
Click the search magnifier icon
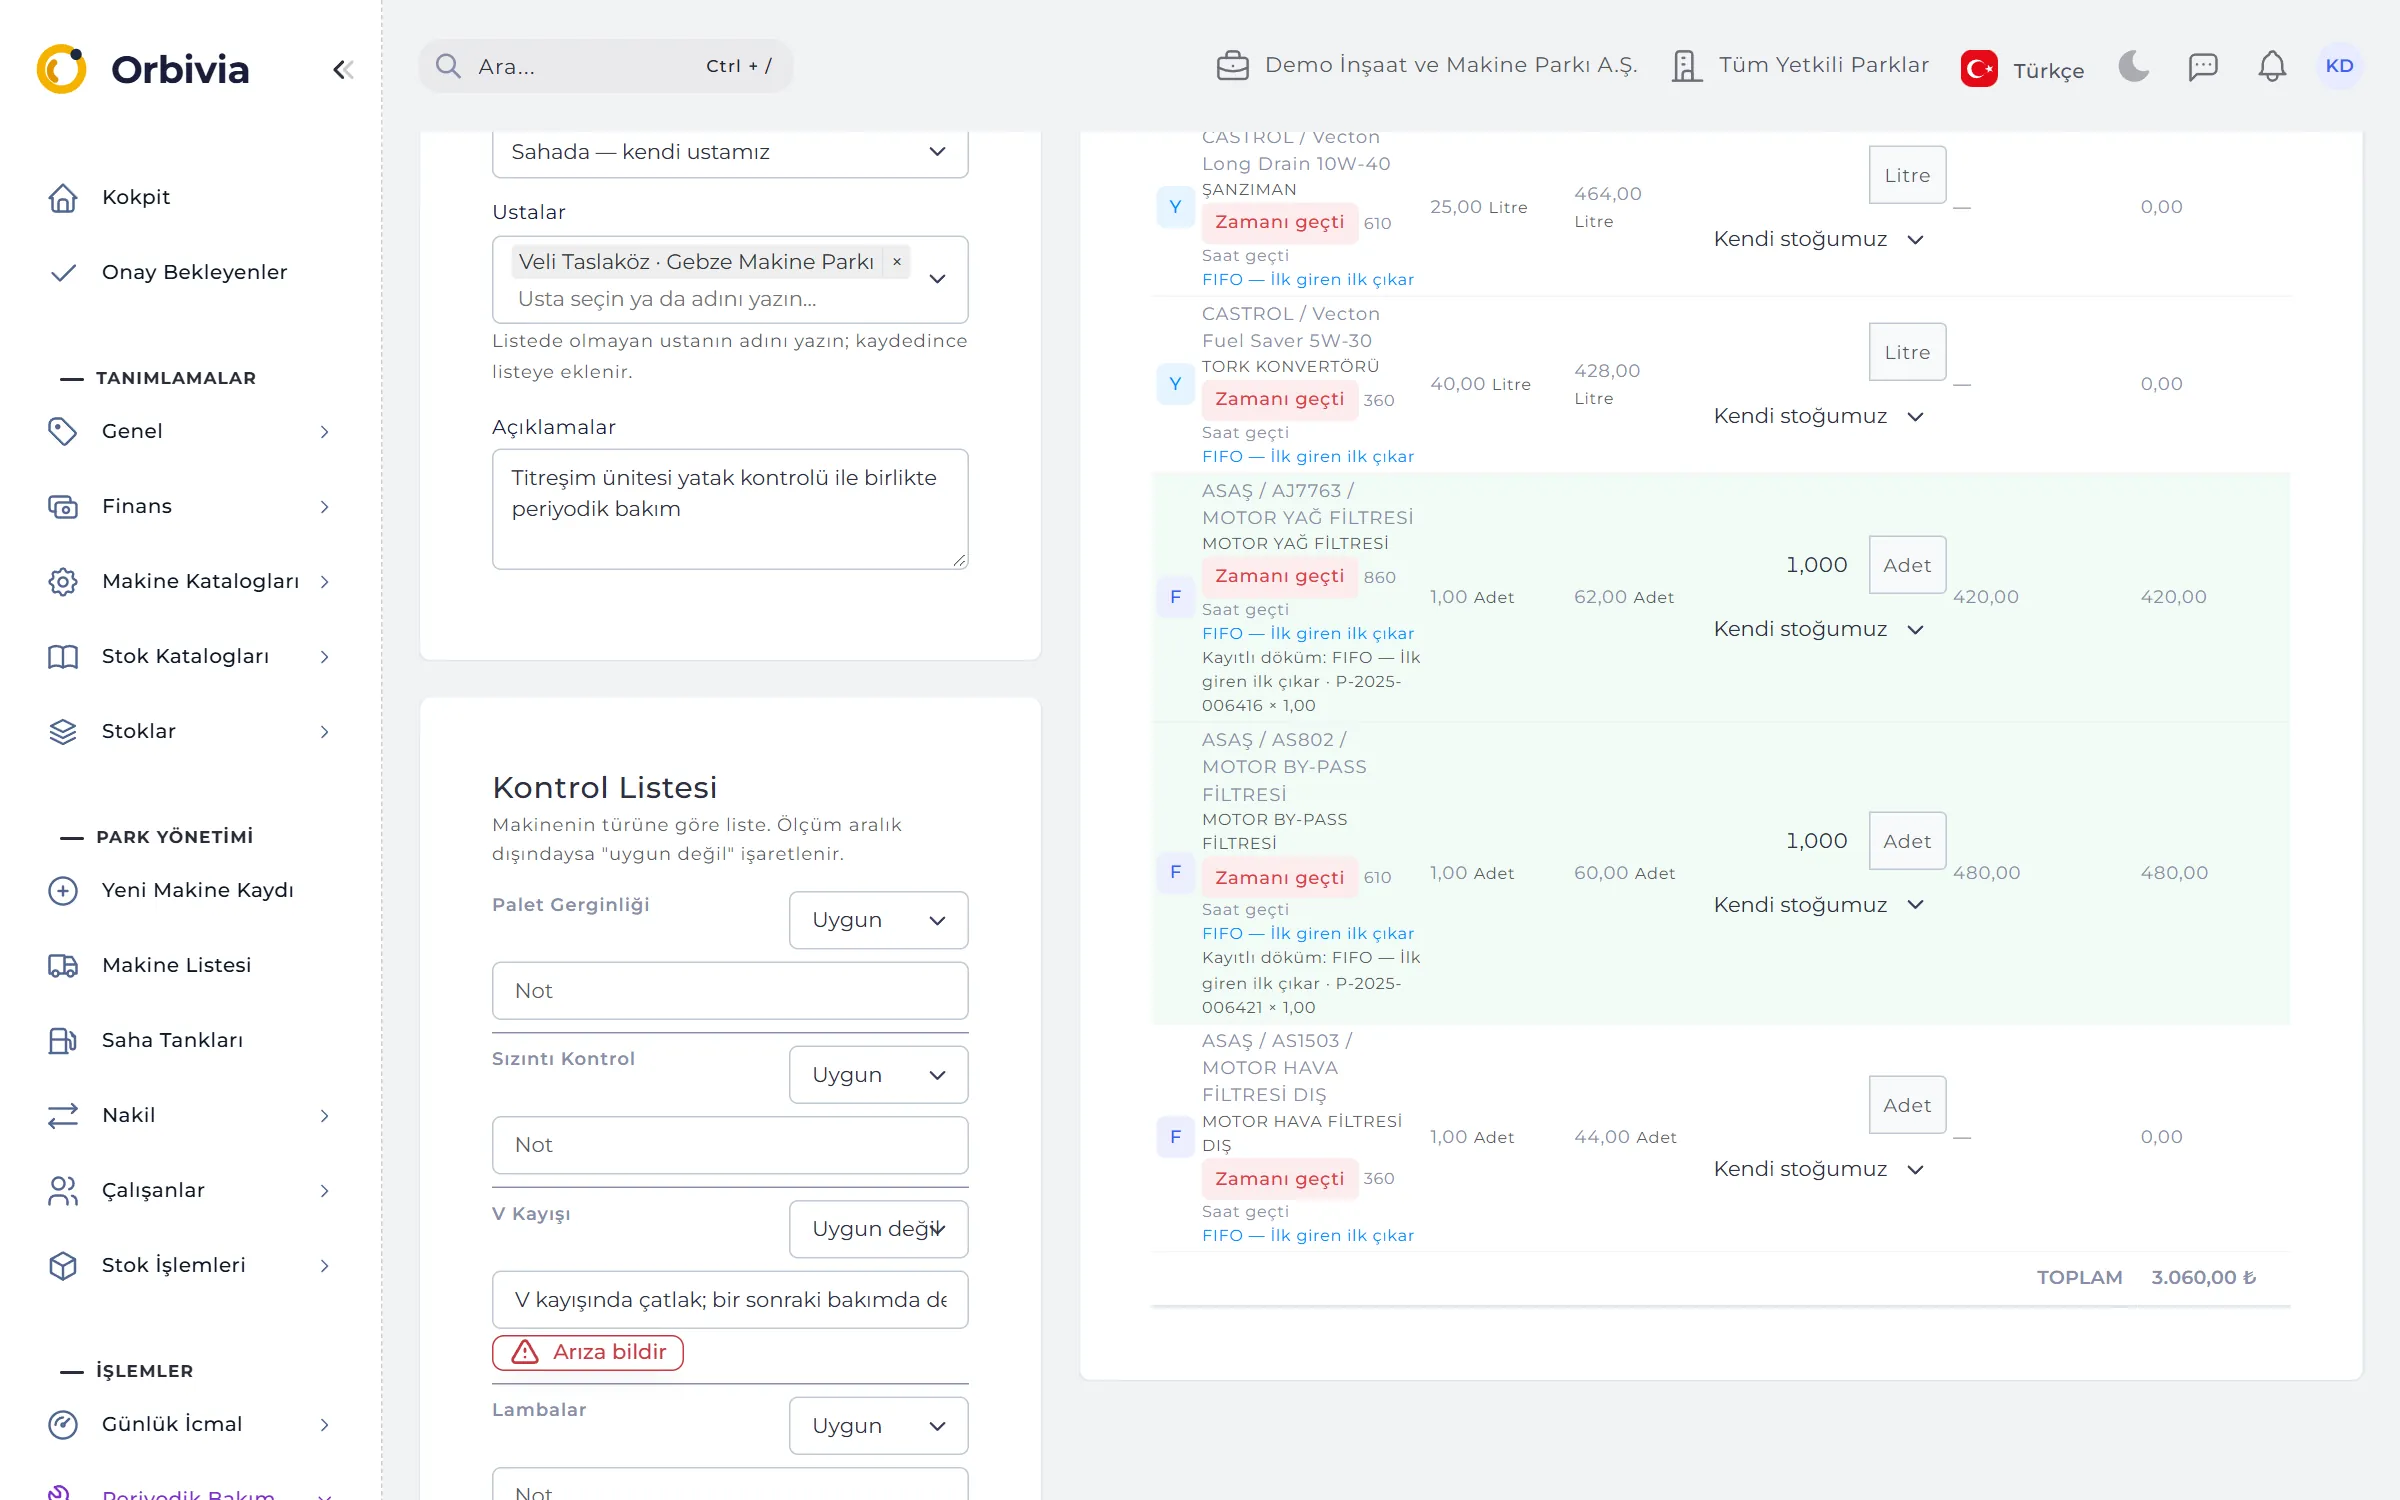point(448,66)
